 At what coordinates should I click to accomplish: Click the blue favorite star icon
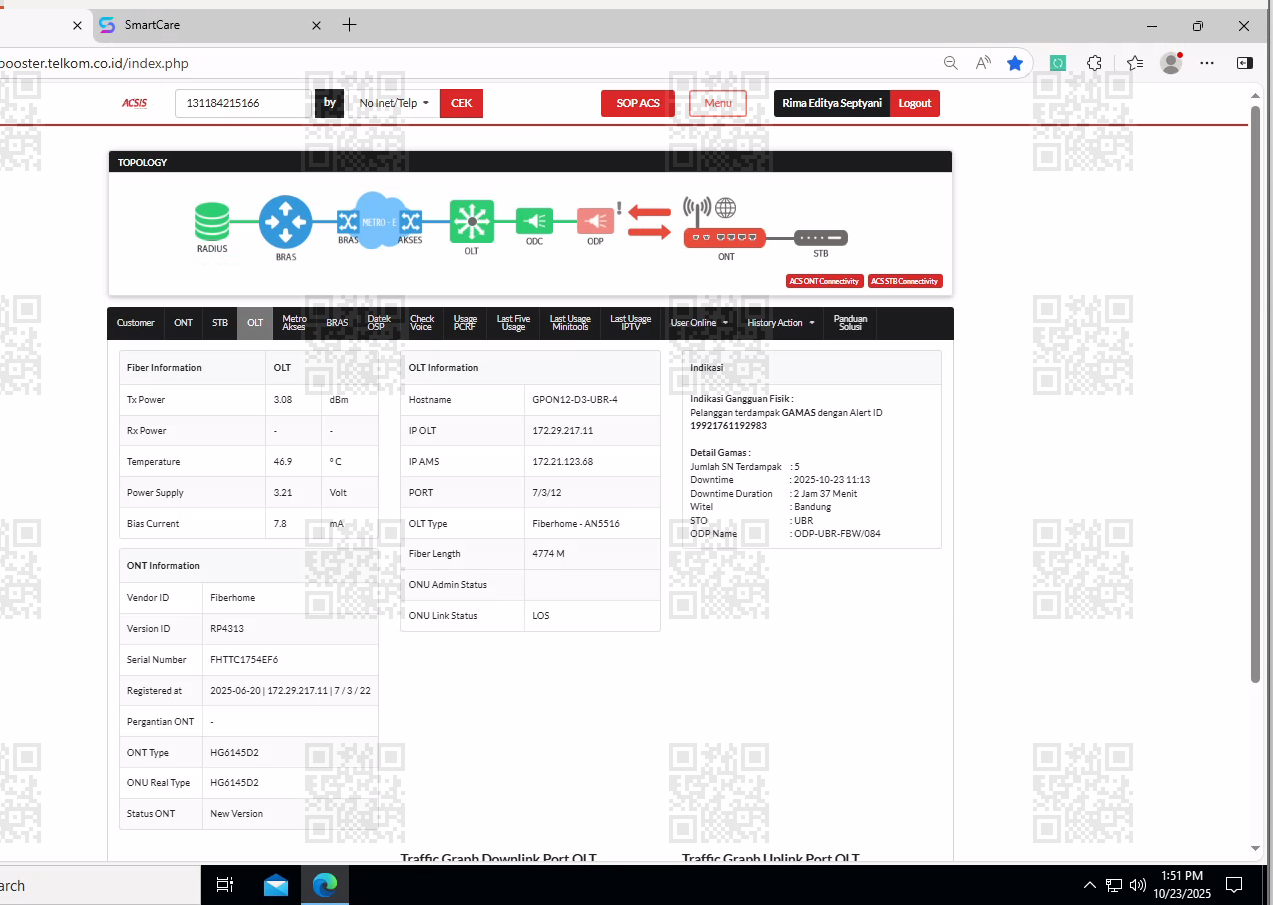1015,63
